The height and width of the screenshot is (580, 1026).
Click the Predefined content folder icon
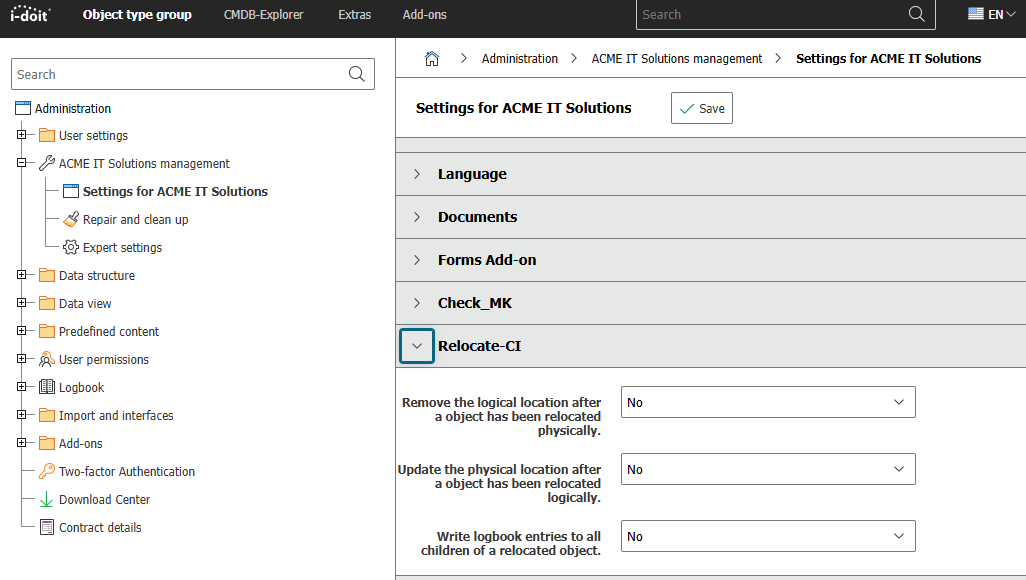pyautogui.click(x=46, y=331)
